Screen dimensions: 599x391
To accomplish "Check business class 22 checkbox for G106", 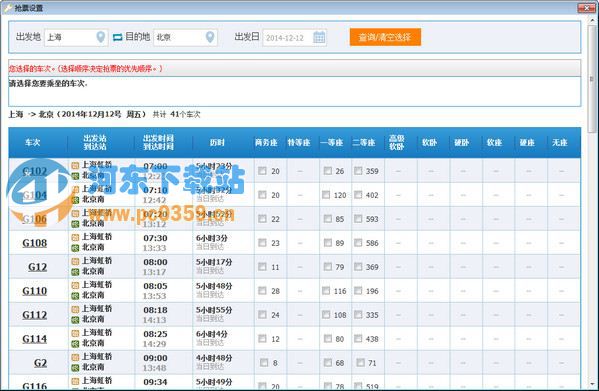I will [x=262, y=219].
